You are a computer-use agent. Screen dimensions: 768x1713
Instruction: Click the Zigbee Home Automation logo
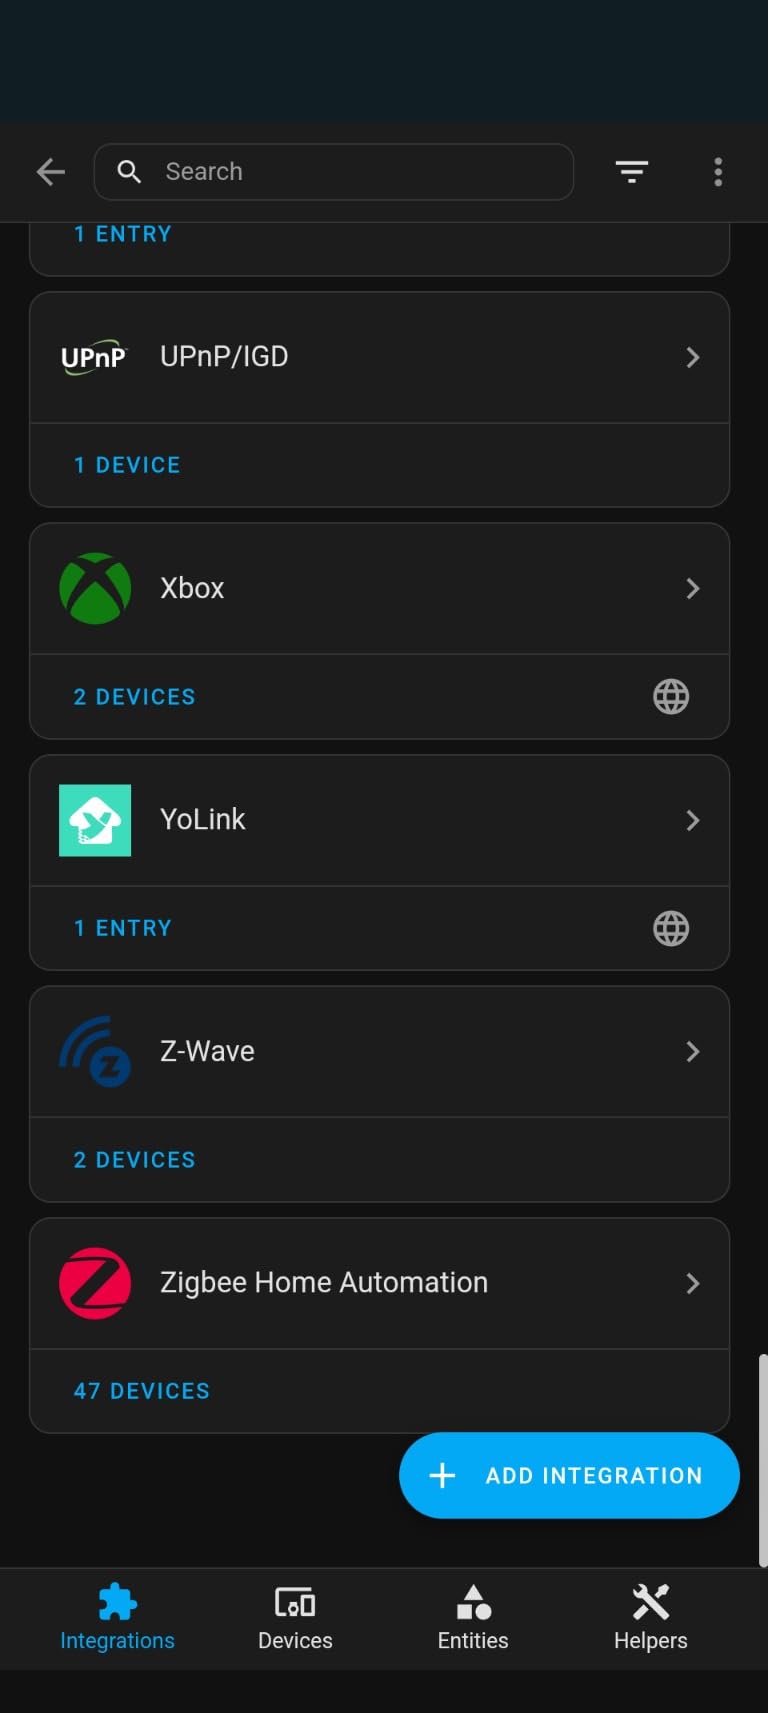pyautogui.click(x=95, y=1283)
